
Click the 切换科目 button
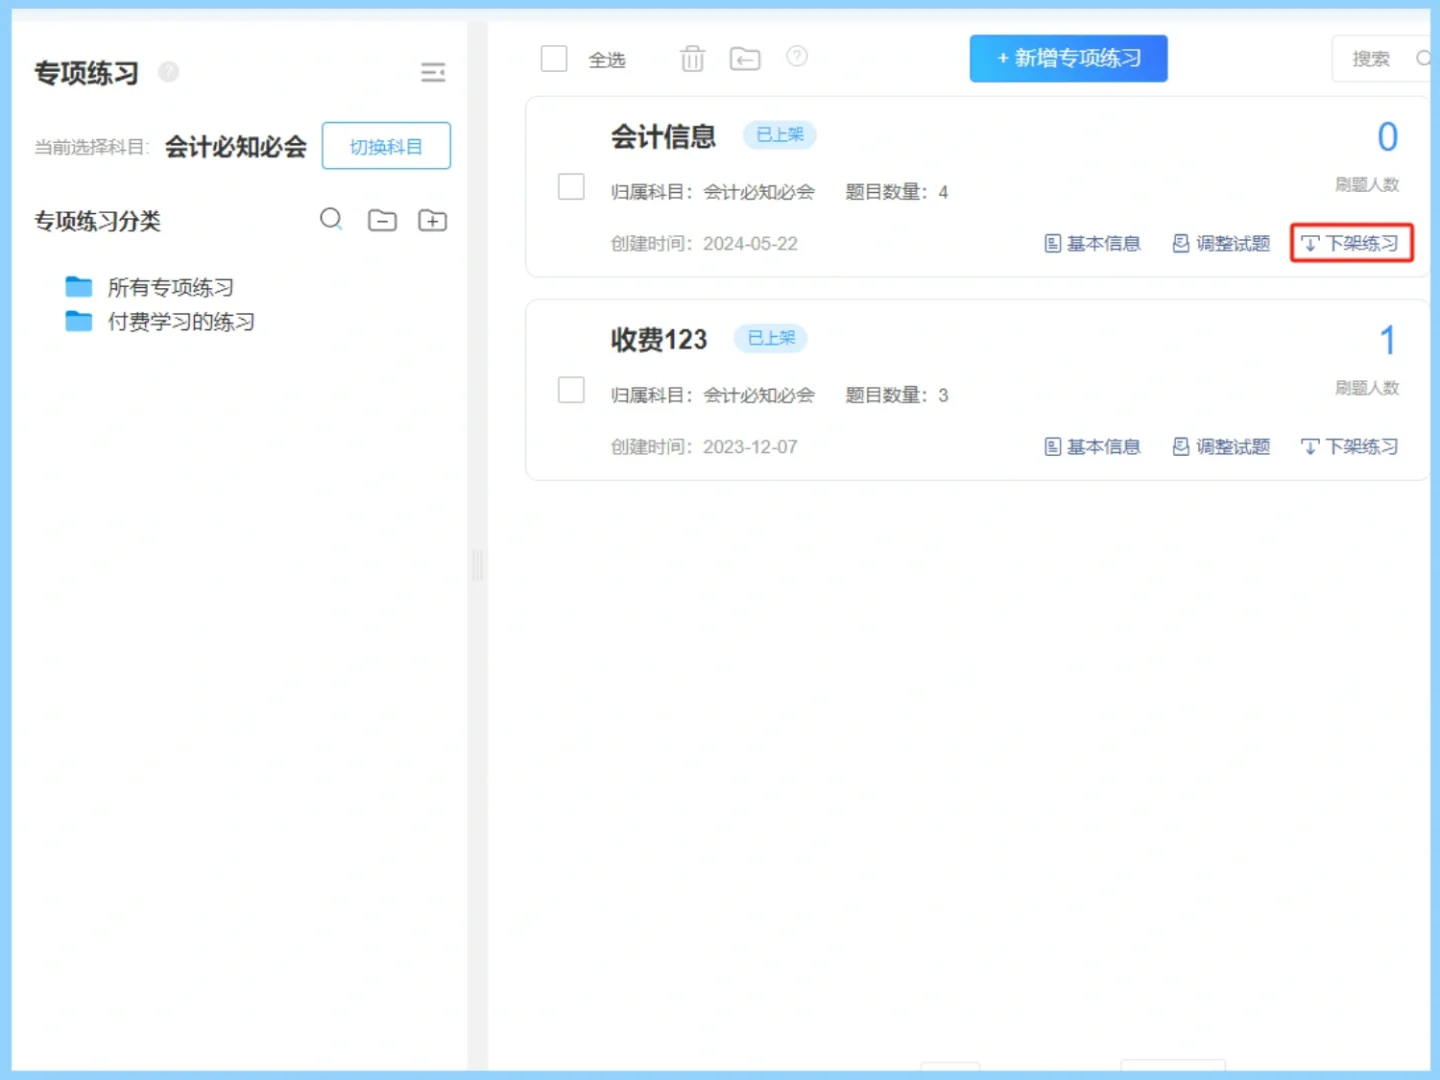386,145
